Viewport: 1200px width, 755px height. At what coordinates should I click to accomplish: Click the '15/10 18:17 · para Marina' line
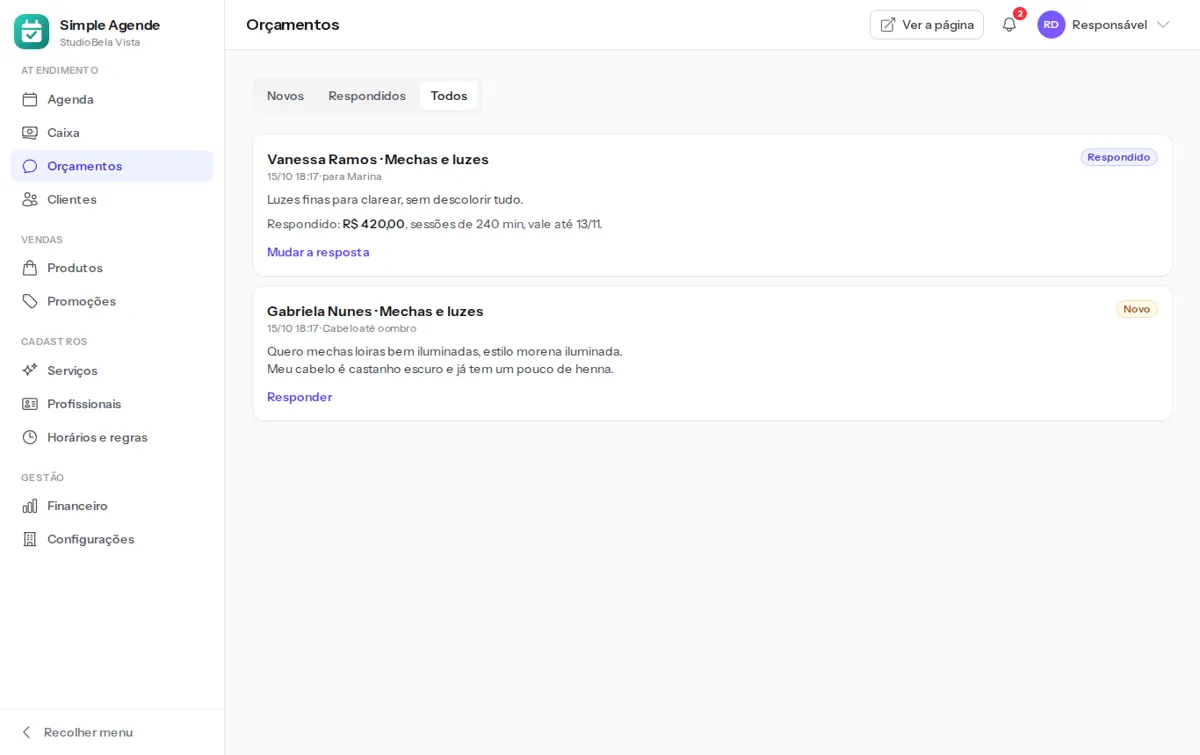[x=324, y=176]
